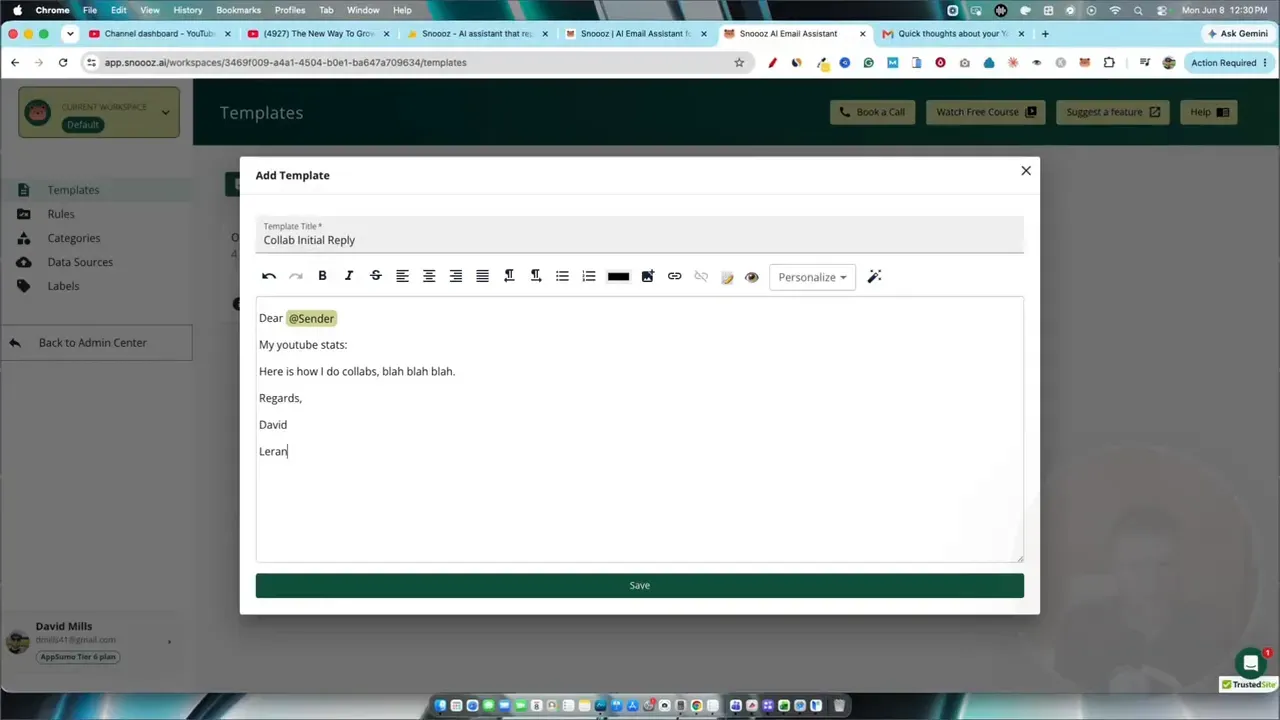Insert an image into template
The height and width of the screenshot is (720, 1280).
coord(647,277)
